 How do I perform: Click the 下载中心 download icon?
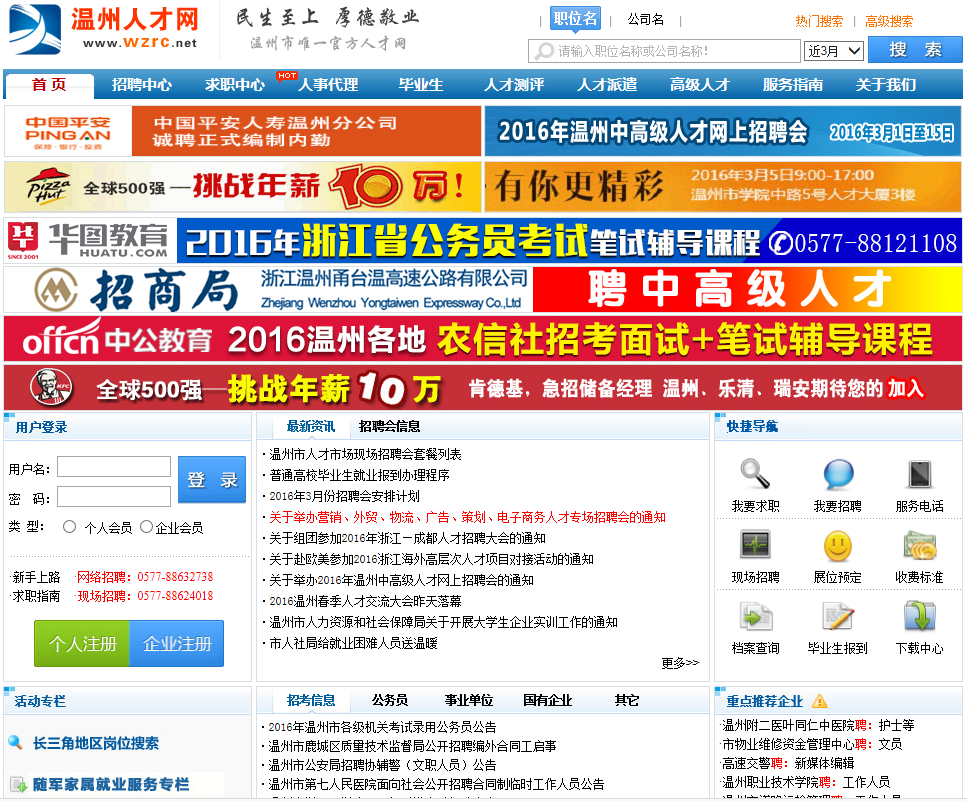pos(920,617)
